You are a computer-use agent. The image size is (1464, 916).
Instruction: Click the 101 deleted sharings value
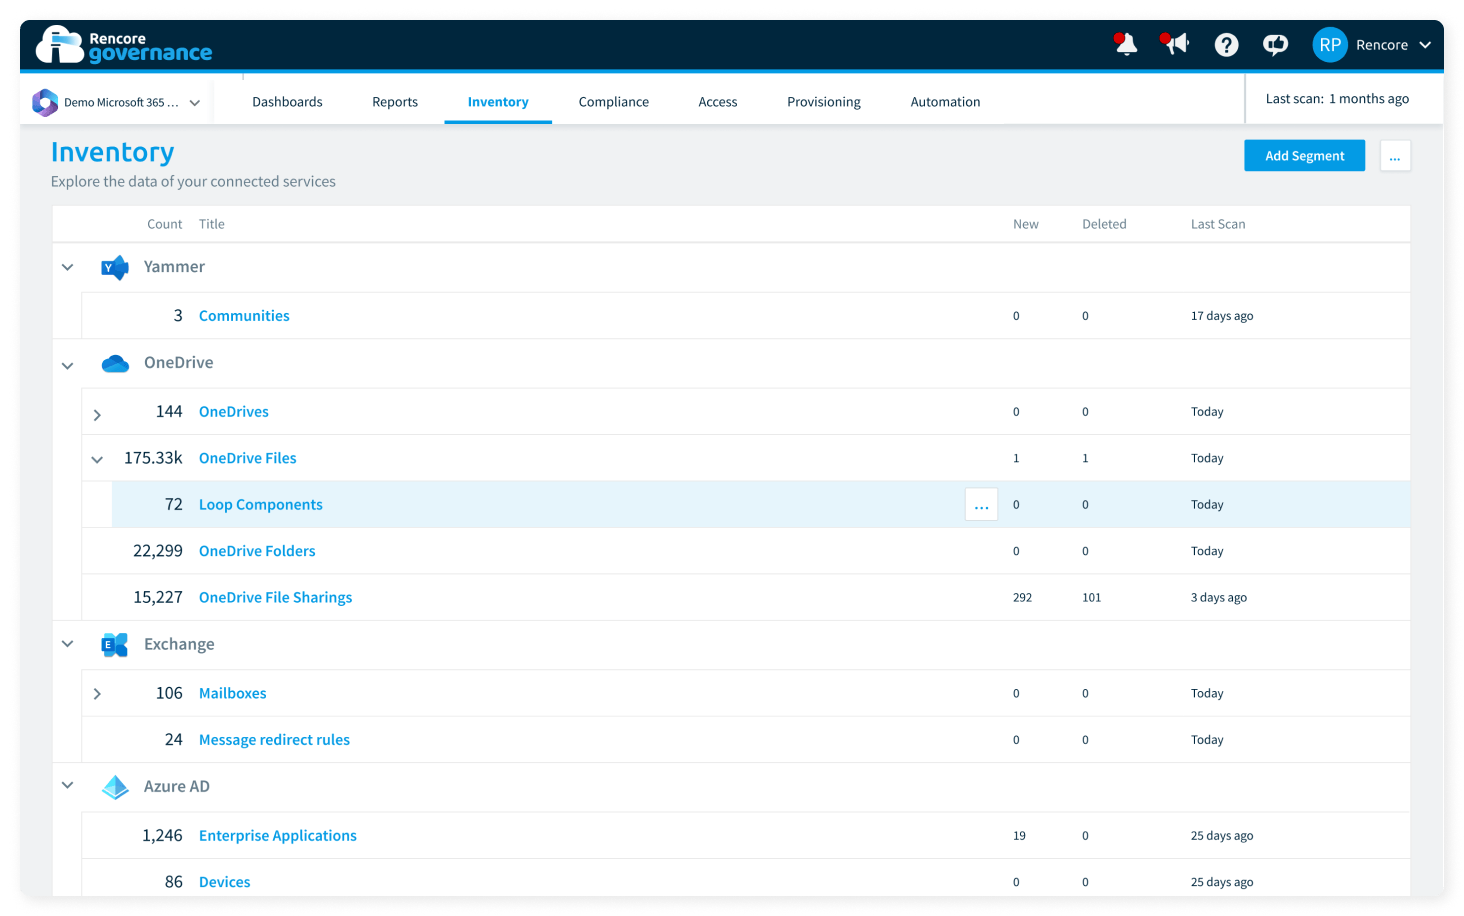(x=1091, y=598)
